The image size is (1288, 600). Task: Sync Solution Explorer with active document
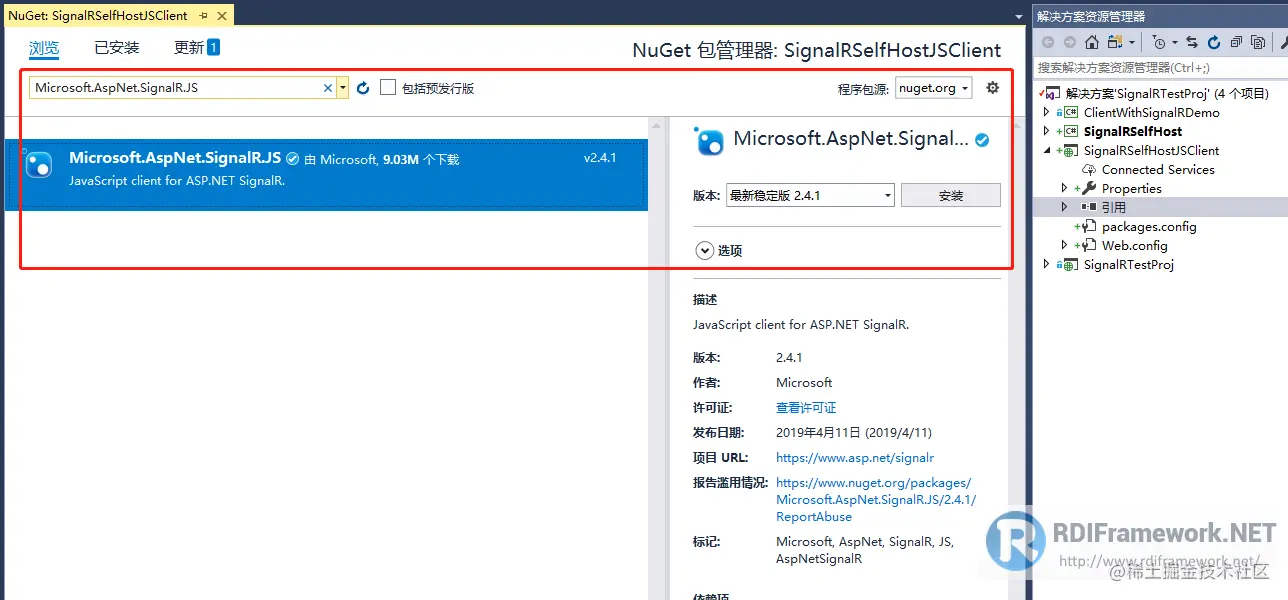[x=1191, y=41]
